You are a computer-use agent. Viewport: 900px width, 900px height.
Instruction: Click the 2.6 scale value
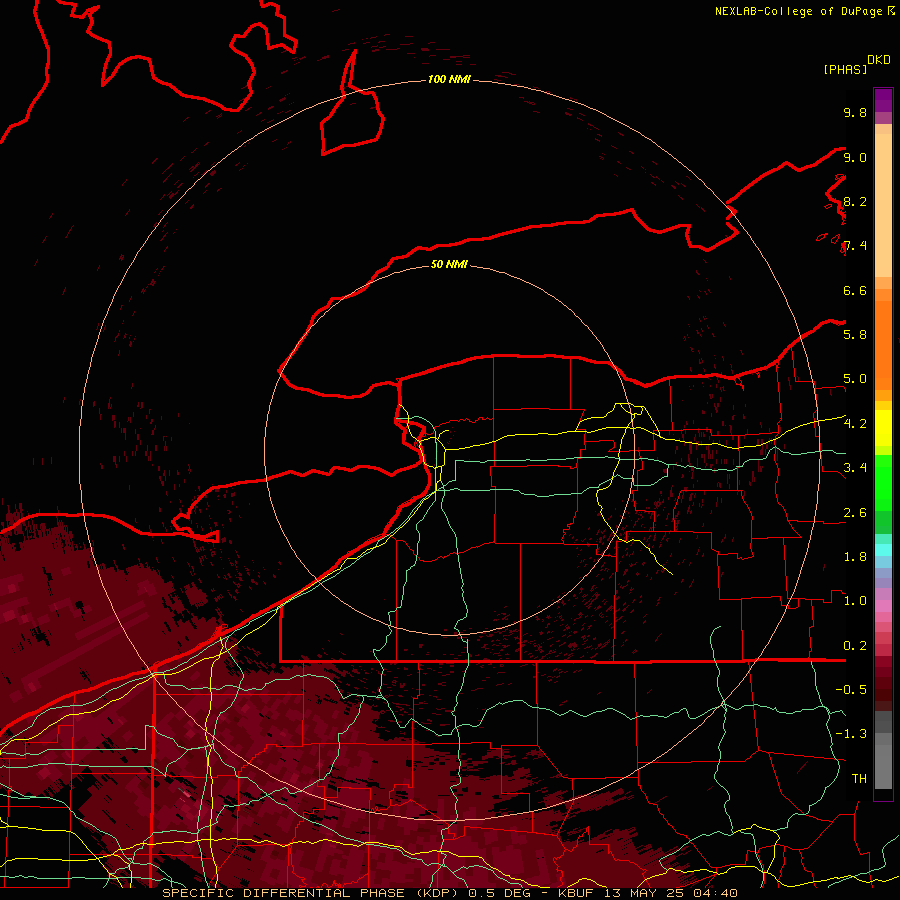click(855, 513)
